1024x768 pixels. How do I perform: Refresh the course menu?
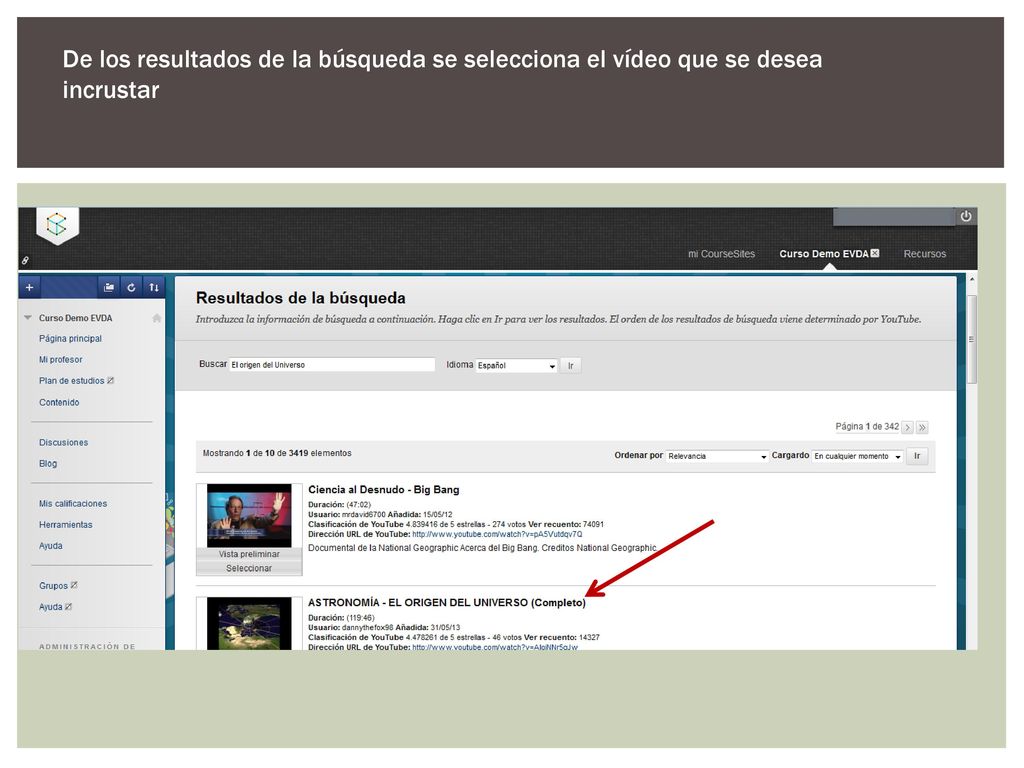coord(131,287)
